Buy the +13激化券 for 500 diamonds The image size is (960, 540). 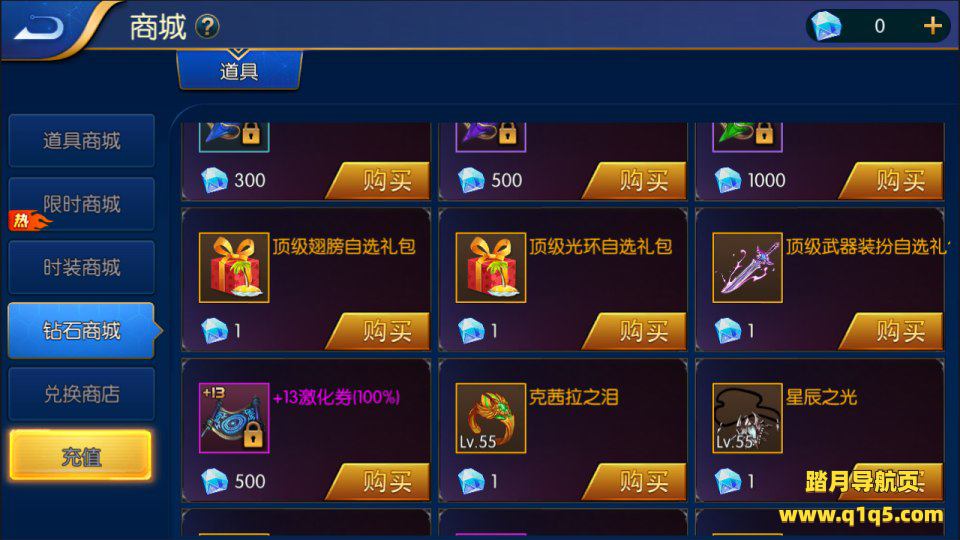pyautogui.click(x=378, y=482)
